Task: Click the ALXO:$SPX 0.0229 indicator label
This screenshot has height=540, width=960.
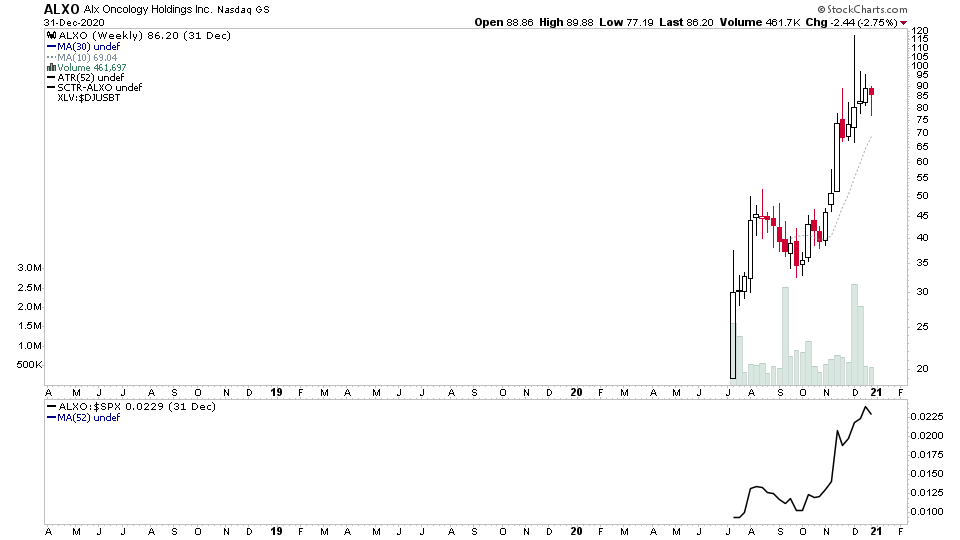Action: (x=136, y=407)
